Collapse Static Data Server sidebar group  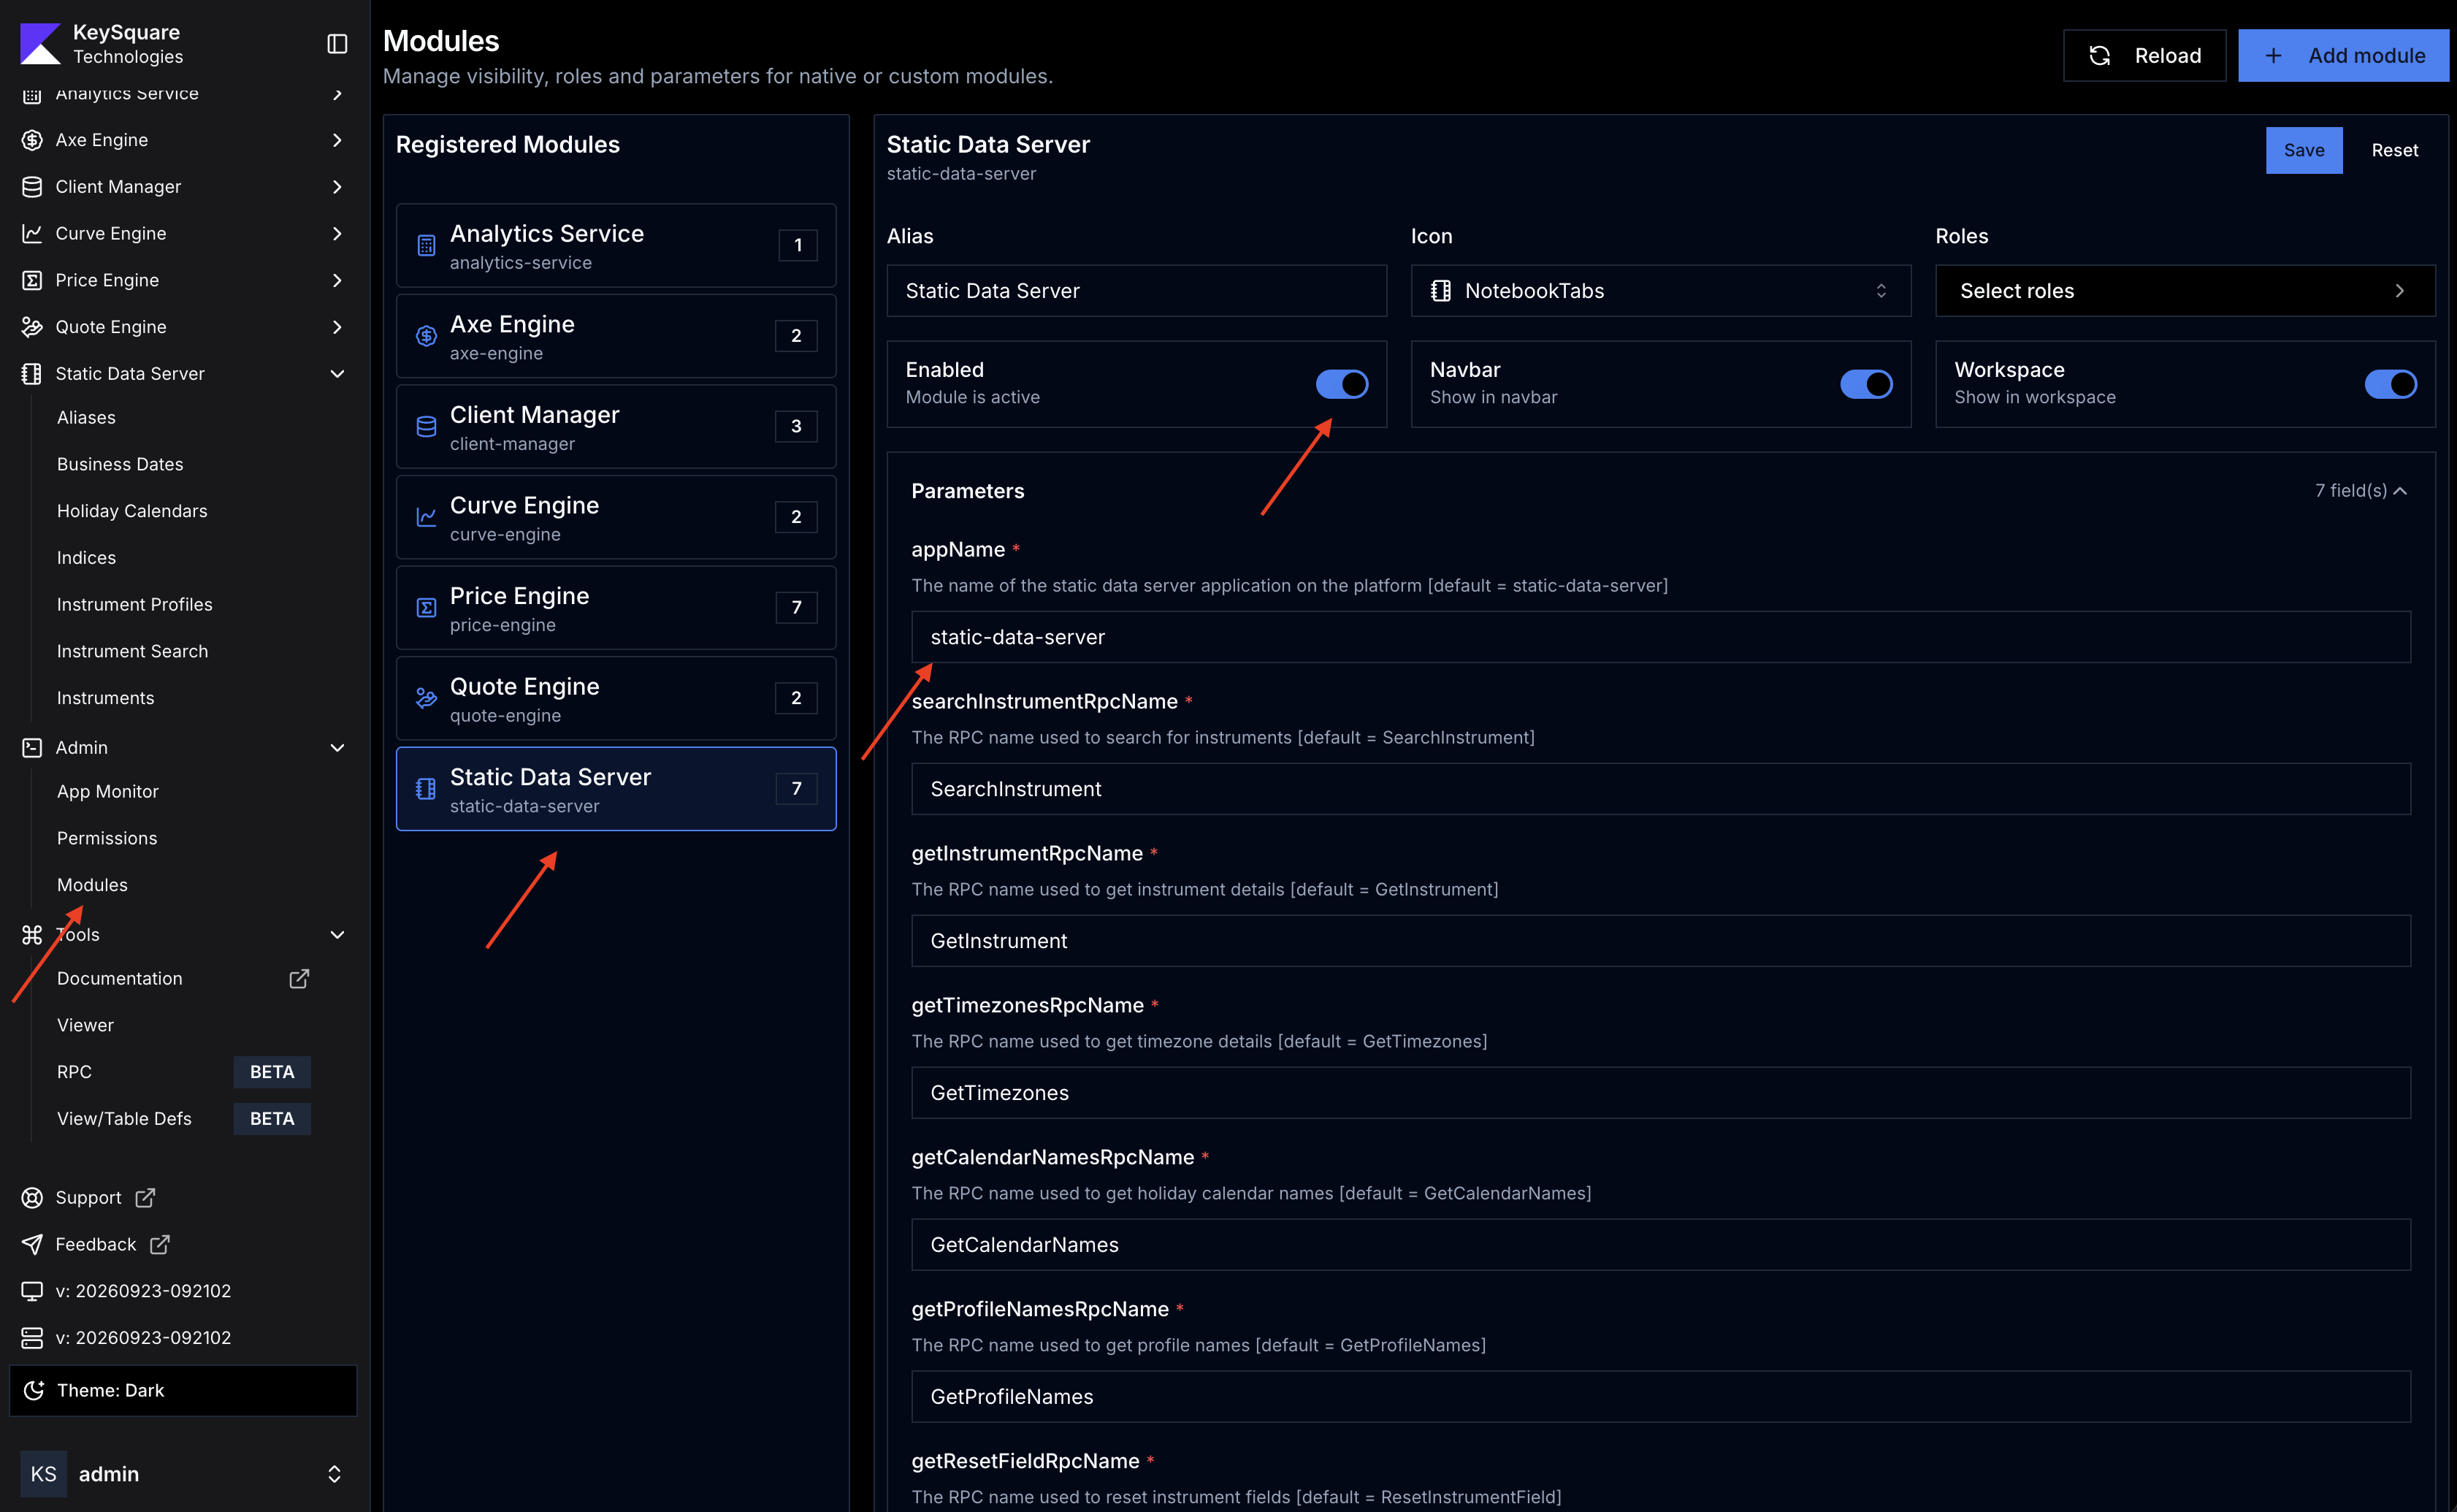click(x=337, y=373)
